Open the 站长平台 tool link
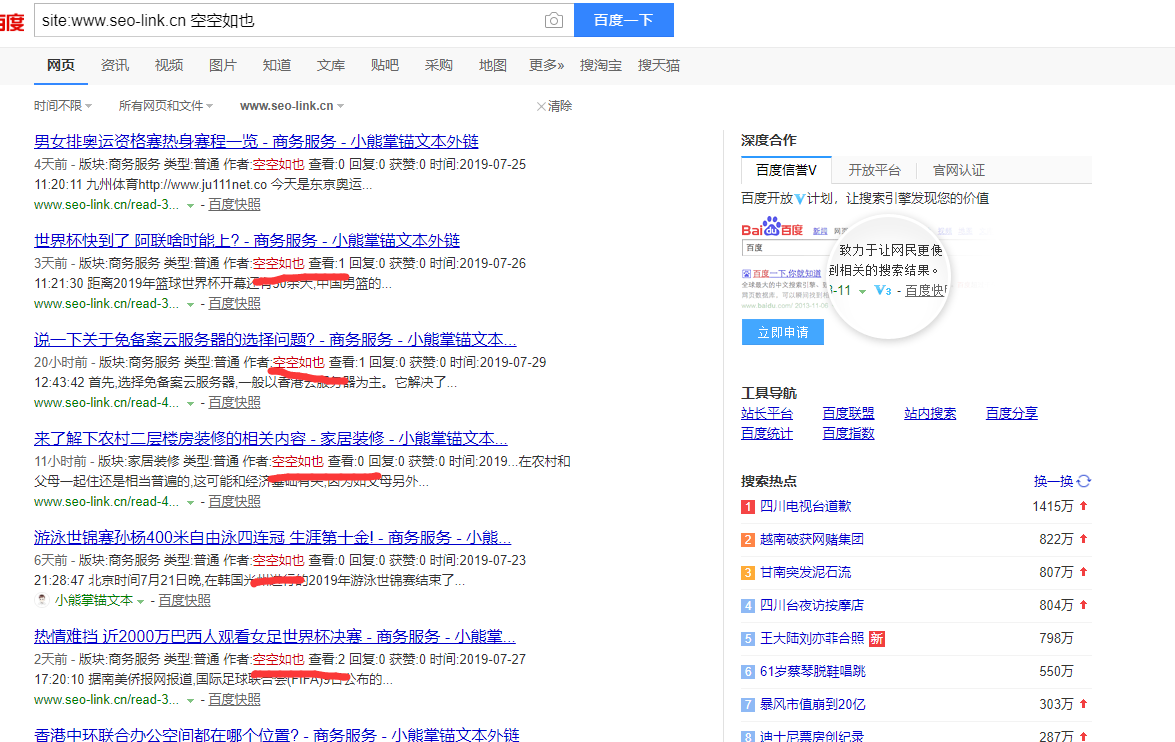Viewport: 1175px width, 742px height. 767,413
